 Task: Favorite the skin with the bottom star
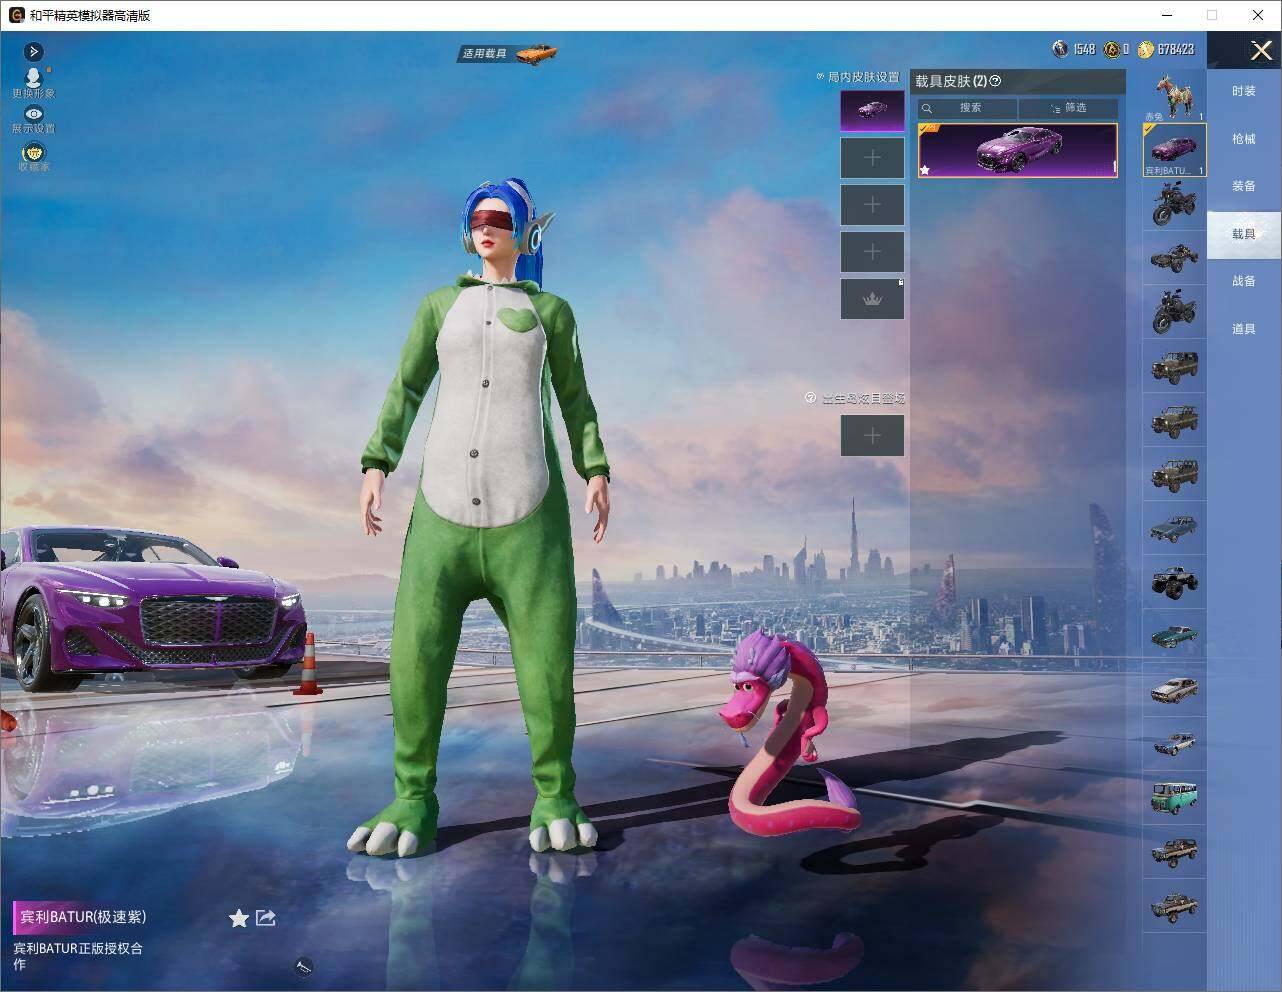click(x=239, y=918)
